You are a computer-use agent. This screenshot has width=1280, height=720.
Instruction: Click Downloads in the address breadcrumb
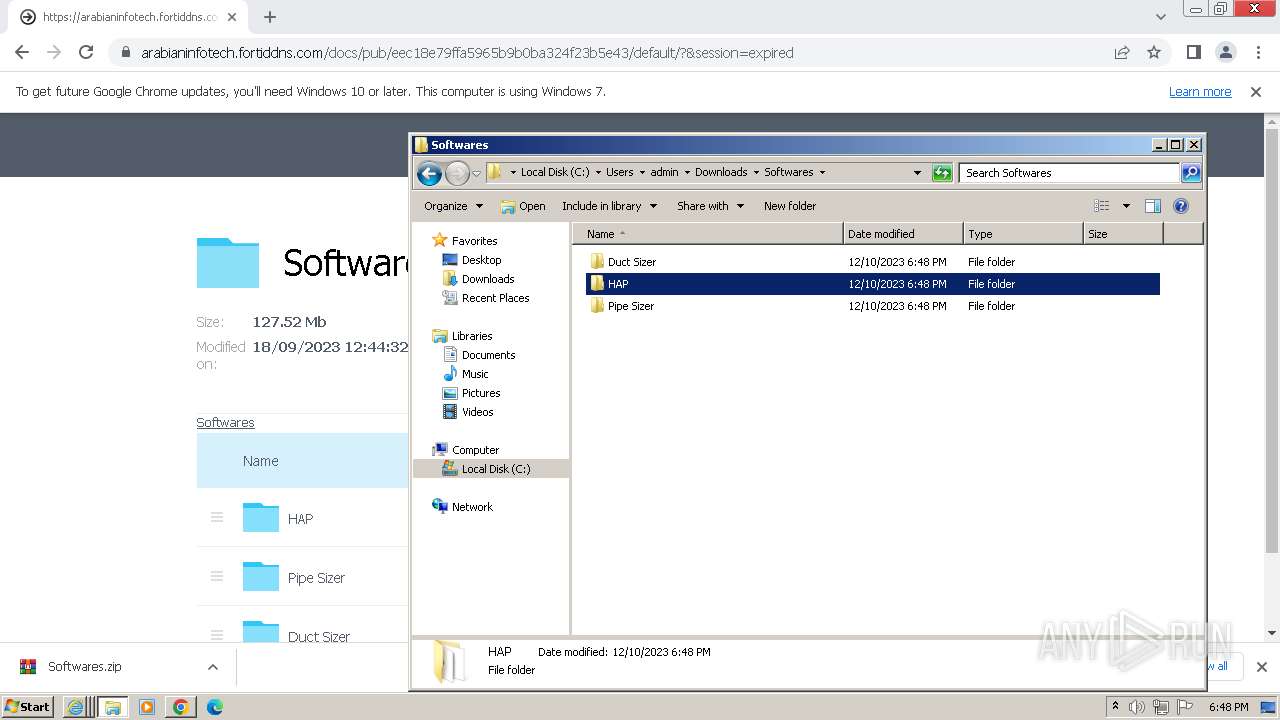click(721, 172)
